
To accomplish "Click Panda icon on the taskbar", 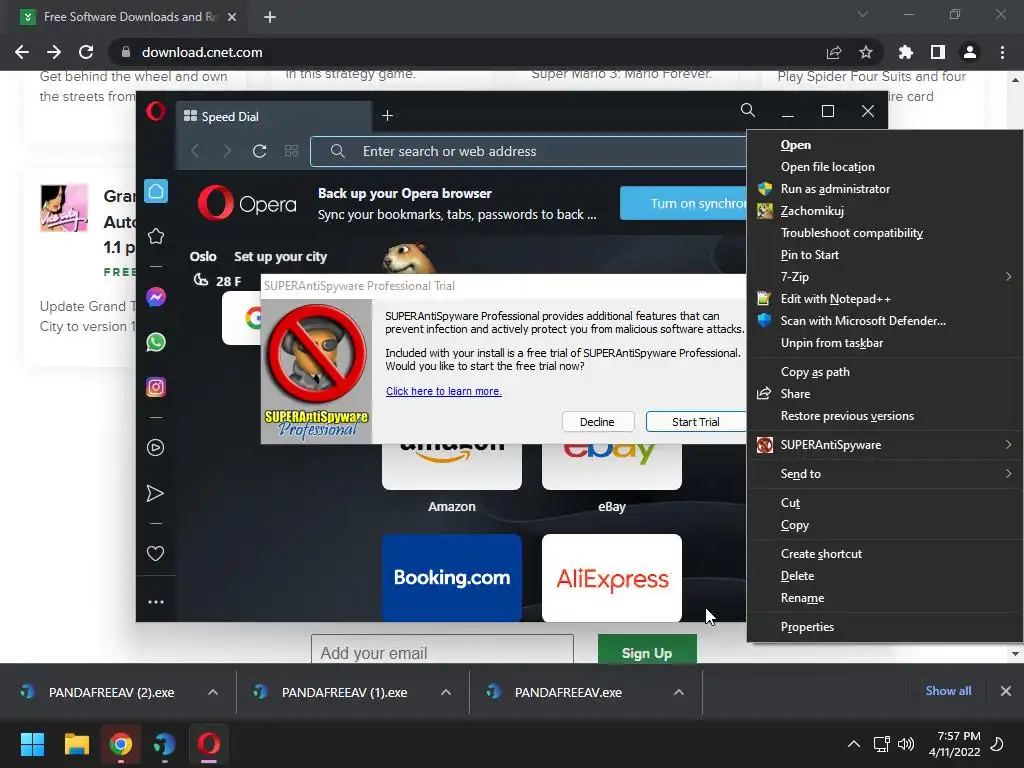I will tap(165, 744).
